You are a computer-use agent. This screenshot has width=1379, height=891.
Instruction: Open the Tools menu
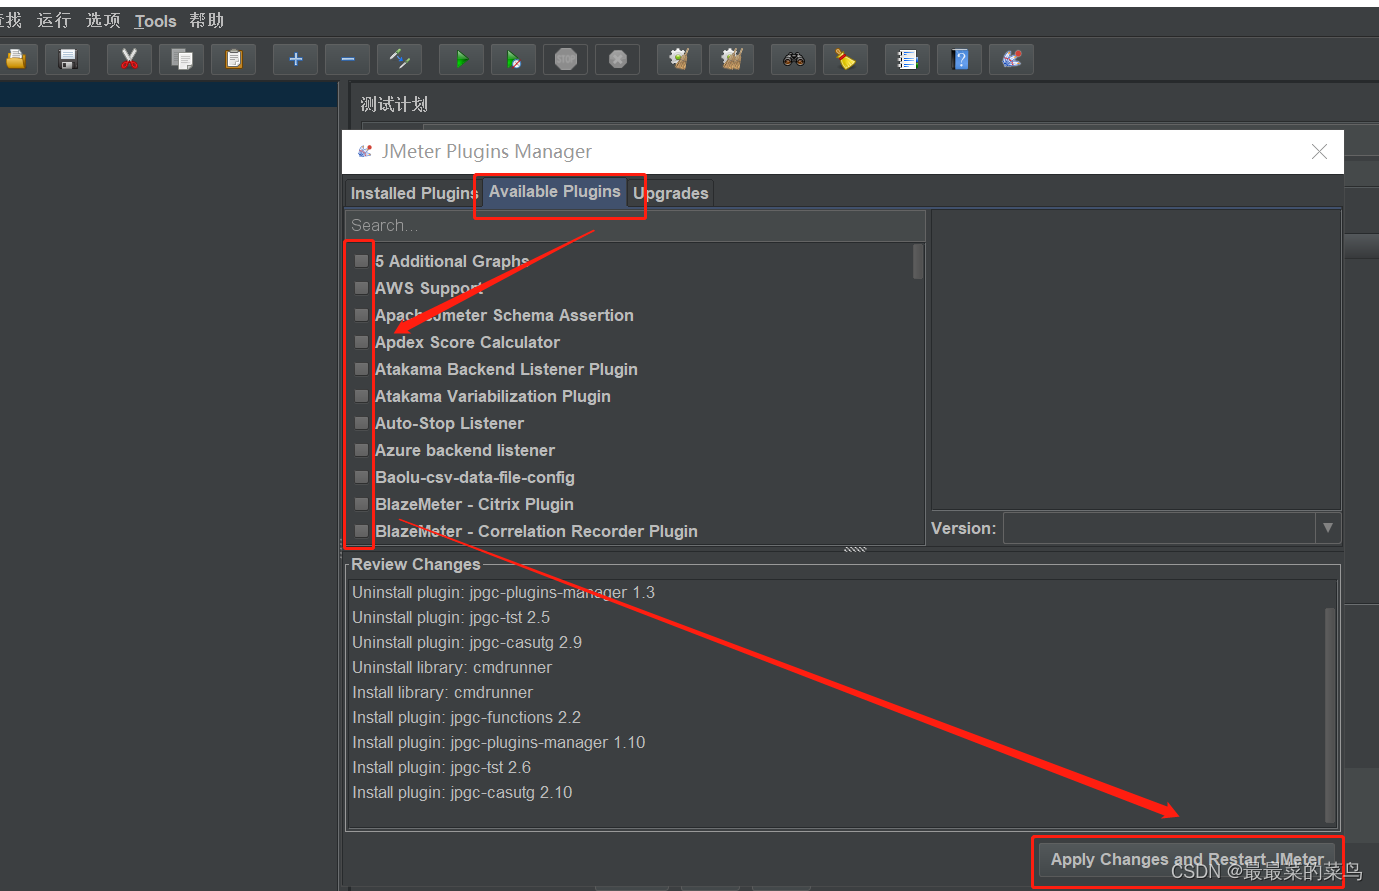[x=155, y=21]
